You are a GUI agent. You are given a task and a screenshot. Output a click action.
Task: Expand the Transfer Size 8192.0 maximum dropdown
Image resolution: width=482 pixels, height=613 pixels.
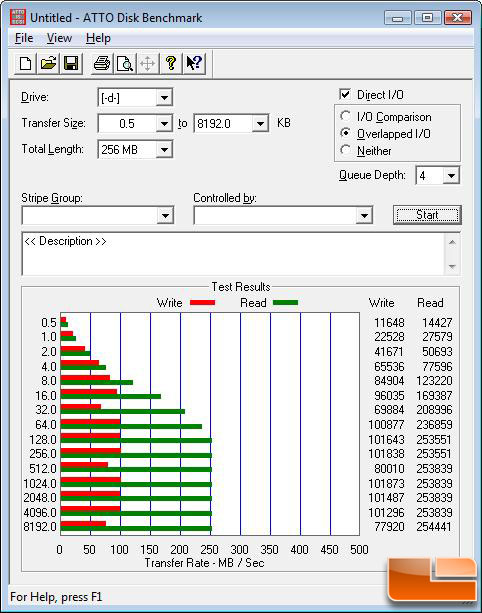(x=260, y=124)
